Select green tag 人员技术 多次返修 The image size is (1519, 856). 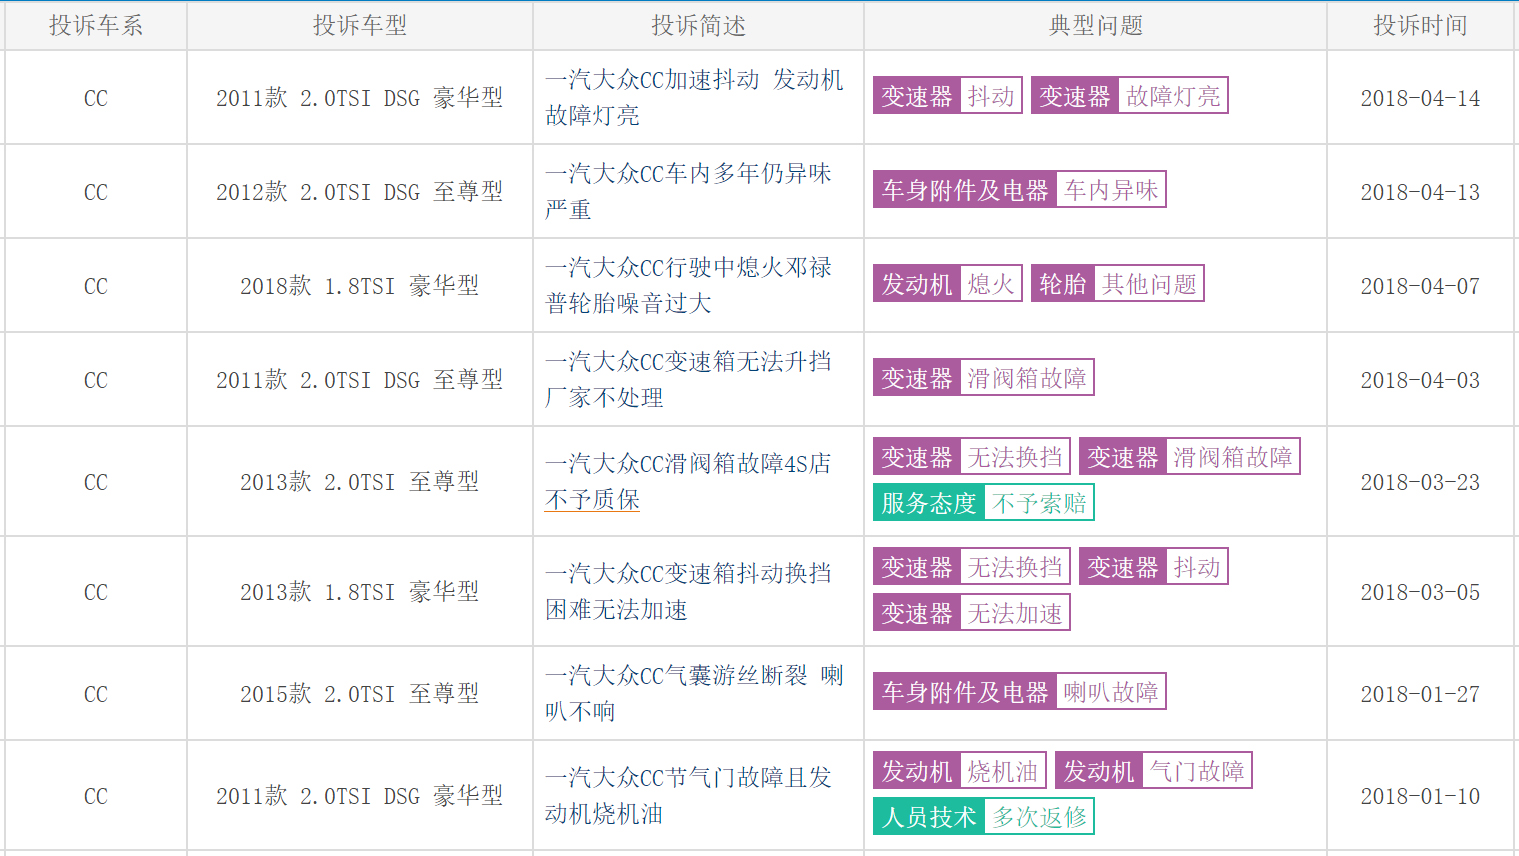coord(984,817)
